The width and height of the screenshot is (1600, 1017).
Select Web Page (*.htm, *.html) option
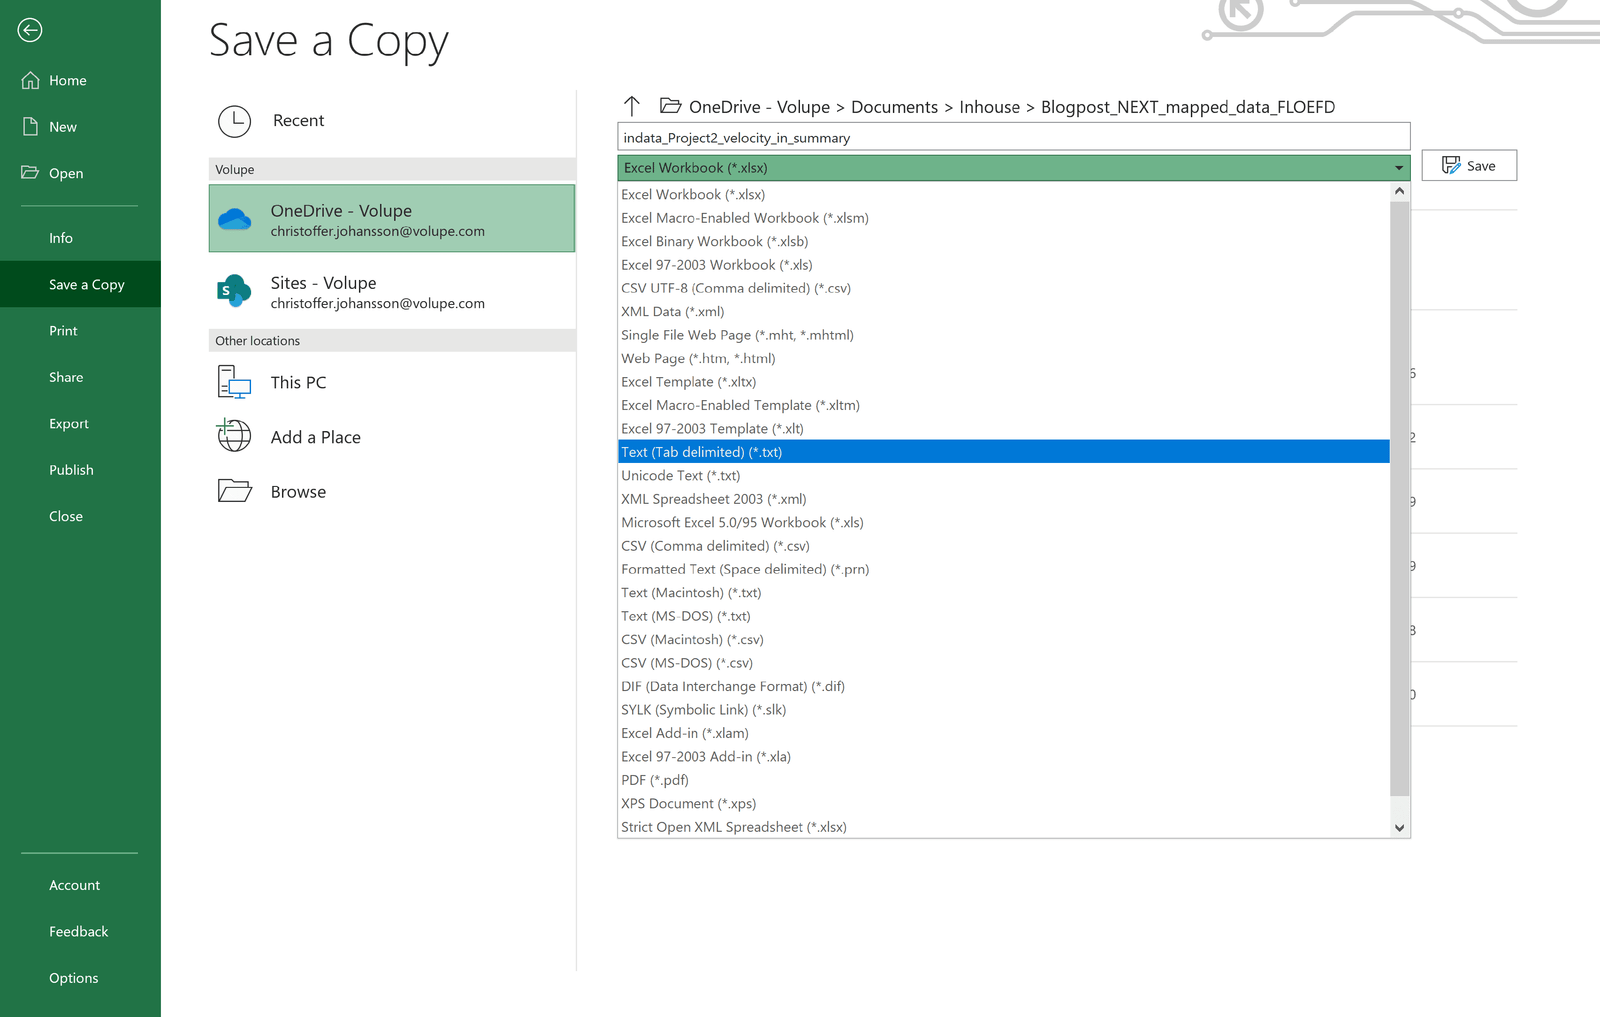1004,358
